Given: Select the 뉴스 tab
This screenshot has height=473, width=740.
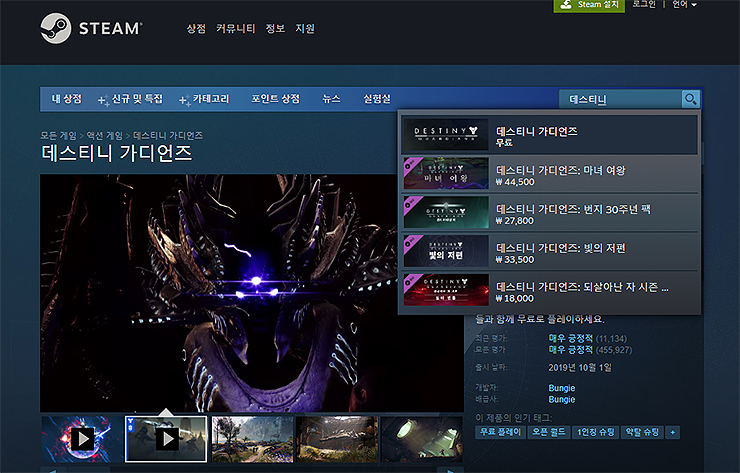Looking at the screenshot, I should pyautogui.click(x=331, y=99).
